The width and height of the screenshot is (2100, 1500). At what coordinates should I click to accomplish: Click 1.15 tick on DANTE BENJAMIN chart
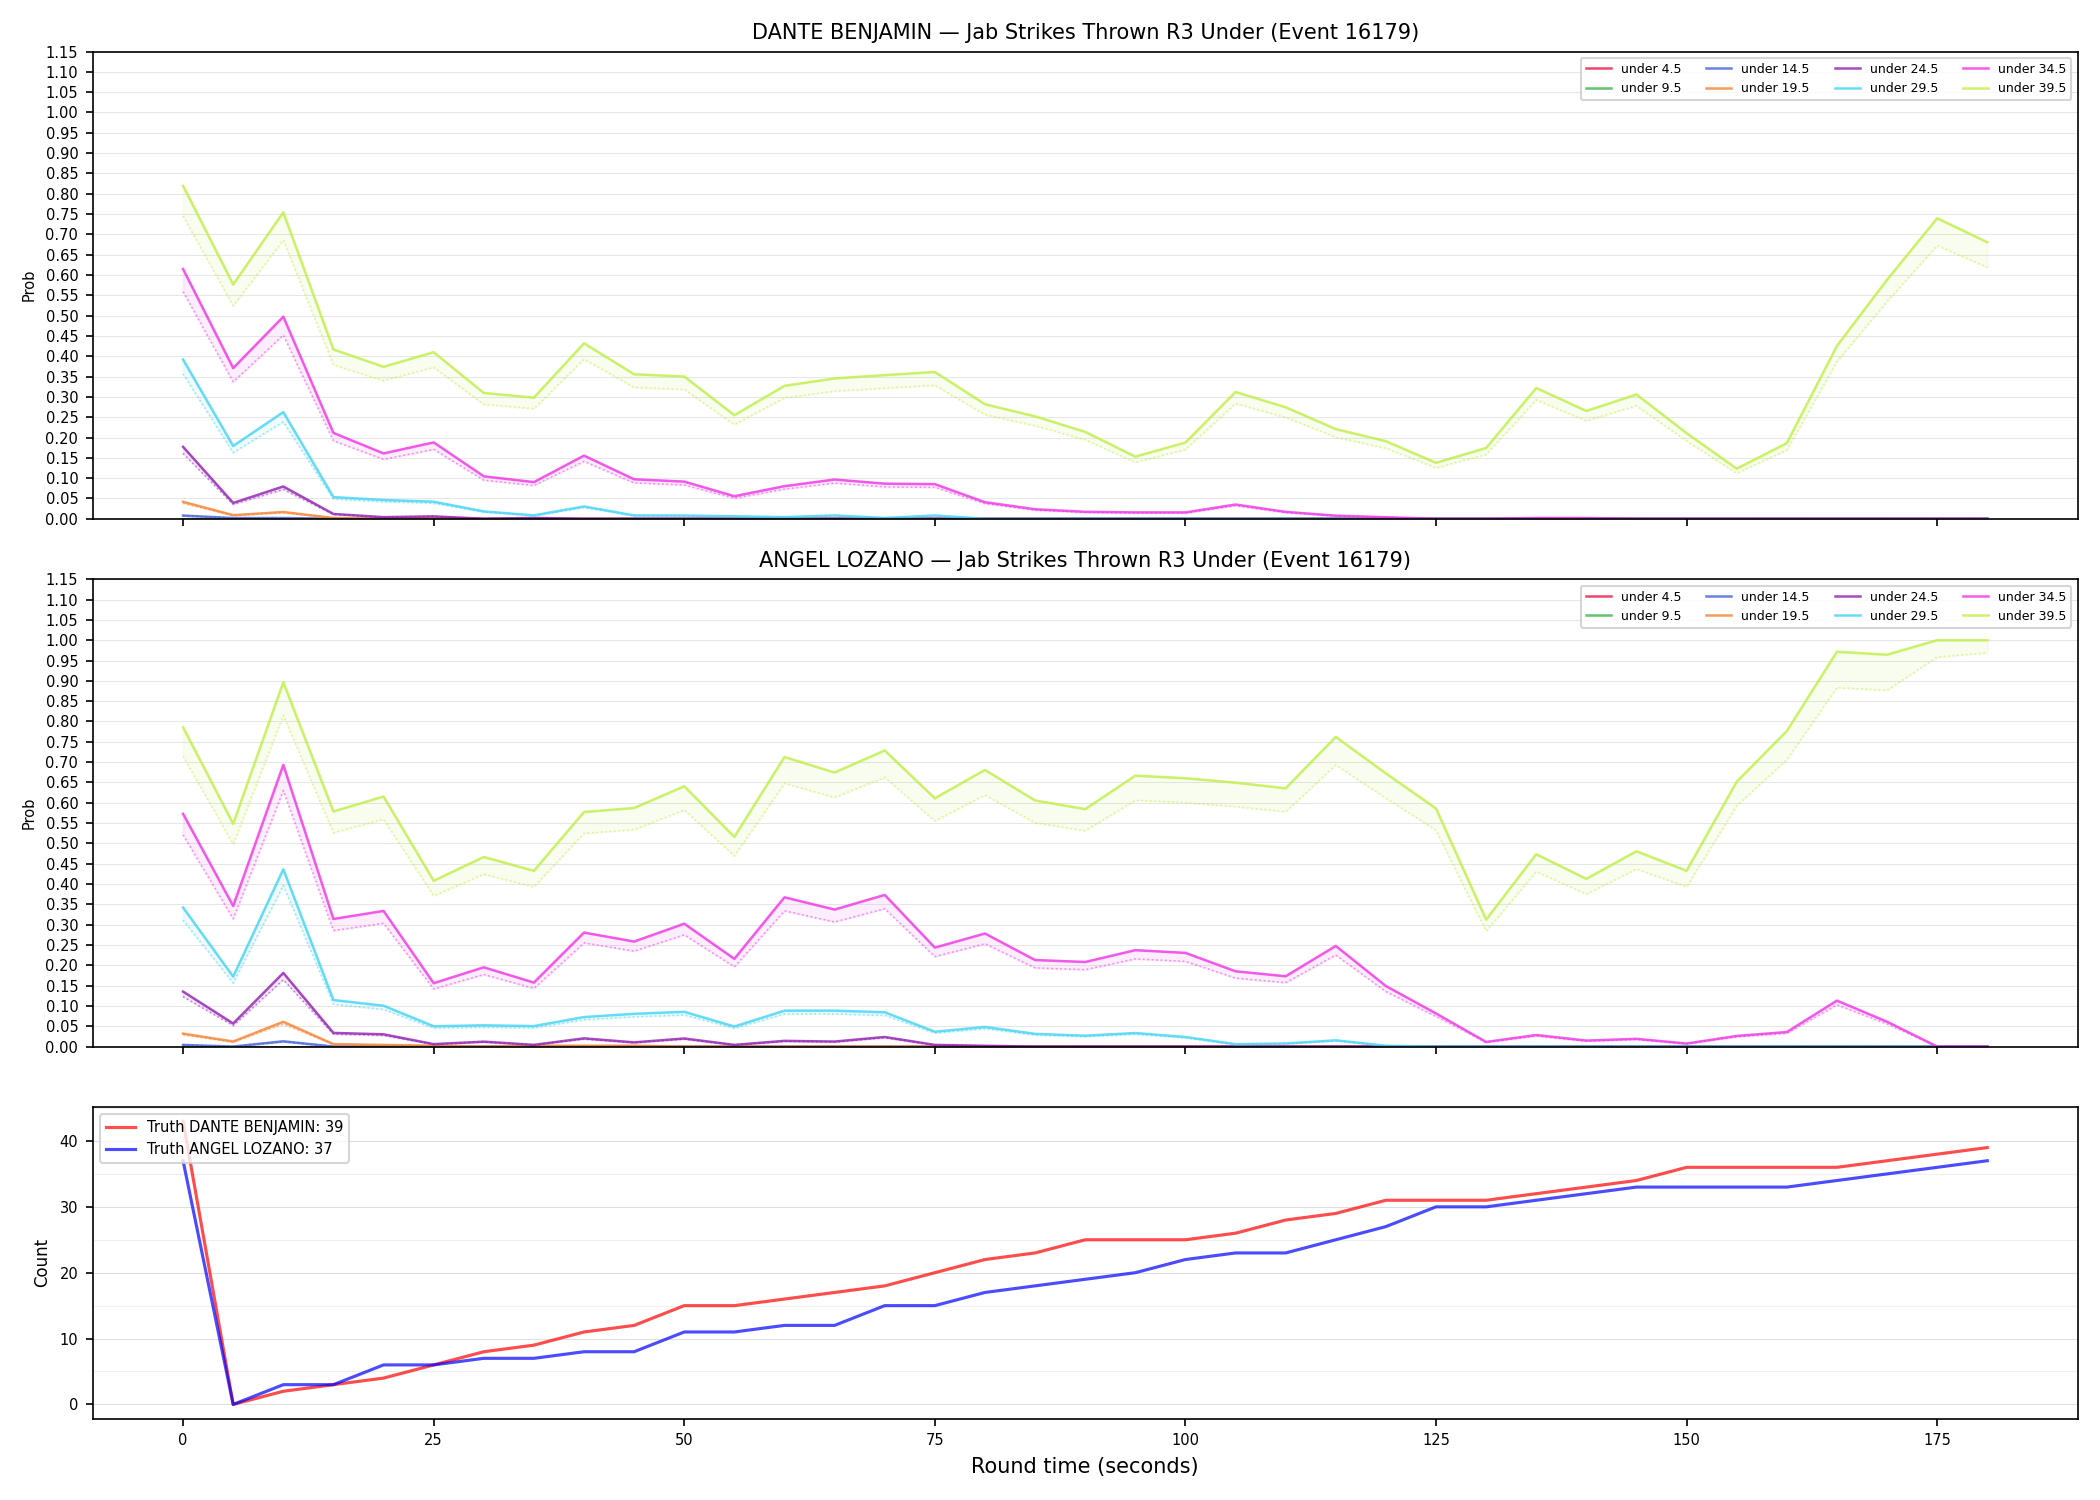pyautogui.click(x=62, y=52)
